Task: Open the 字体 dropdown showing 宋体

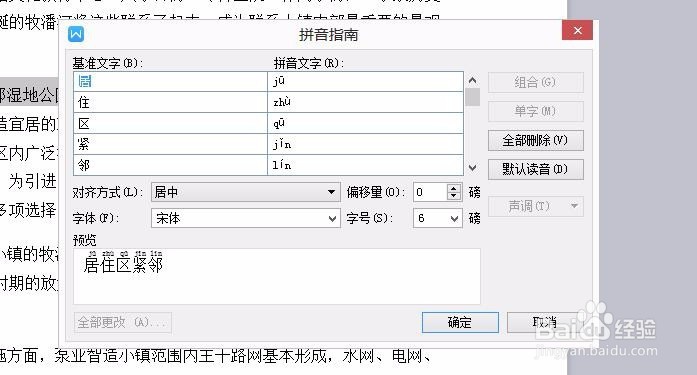Action: point(246,218)
